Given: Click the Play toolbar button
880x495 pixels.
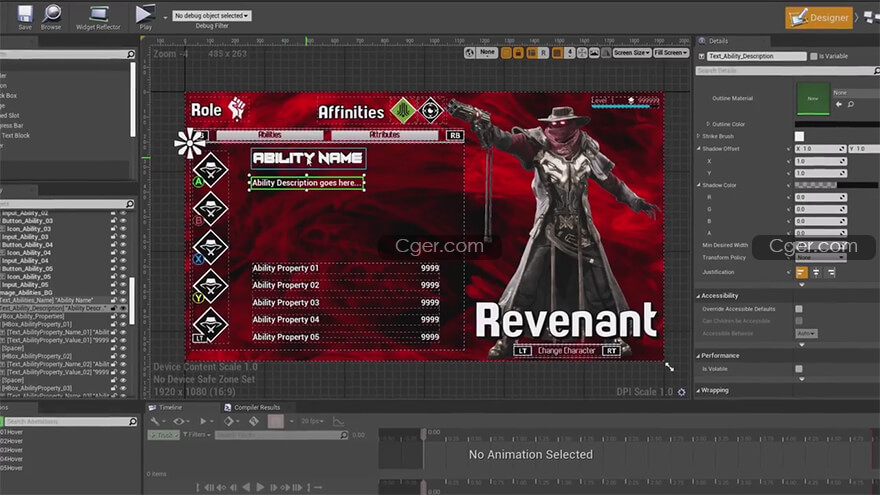Looking at the screenshot, I should (x=145, y=16).
